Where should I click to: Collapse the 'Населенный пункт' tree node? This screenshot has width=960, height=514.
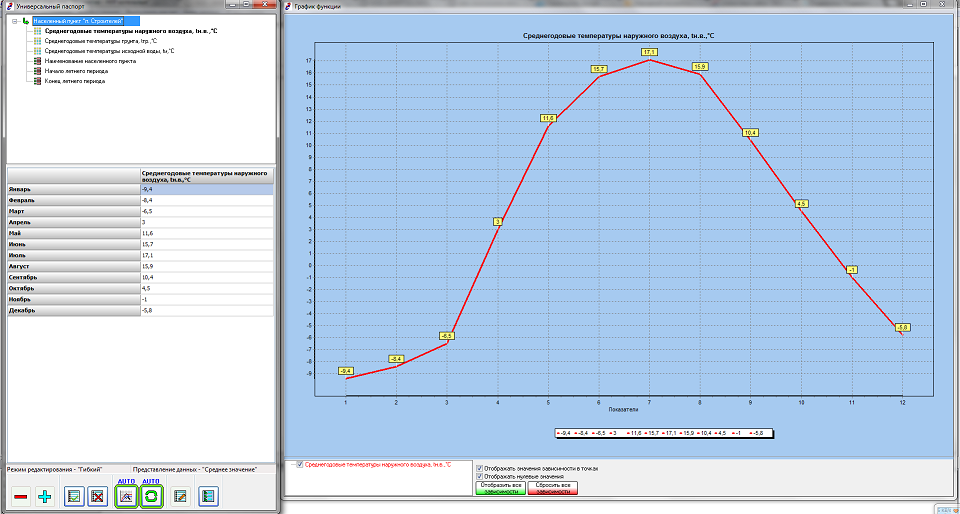pyautogui.click(x=15, y=21)
